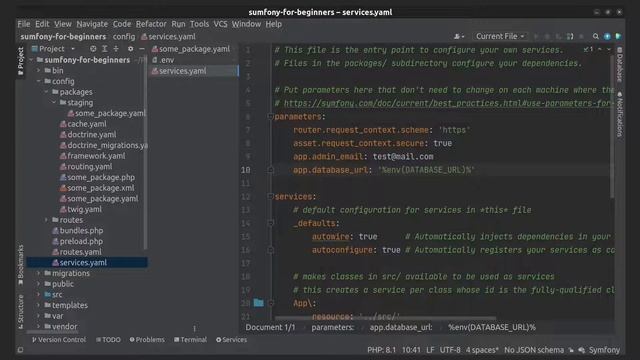This screenshot has width=640, height=360.
Task: Open the Bookmarks side tool window
Action: coord(20,264)
